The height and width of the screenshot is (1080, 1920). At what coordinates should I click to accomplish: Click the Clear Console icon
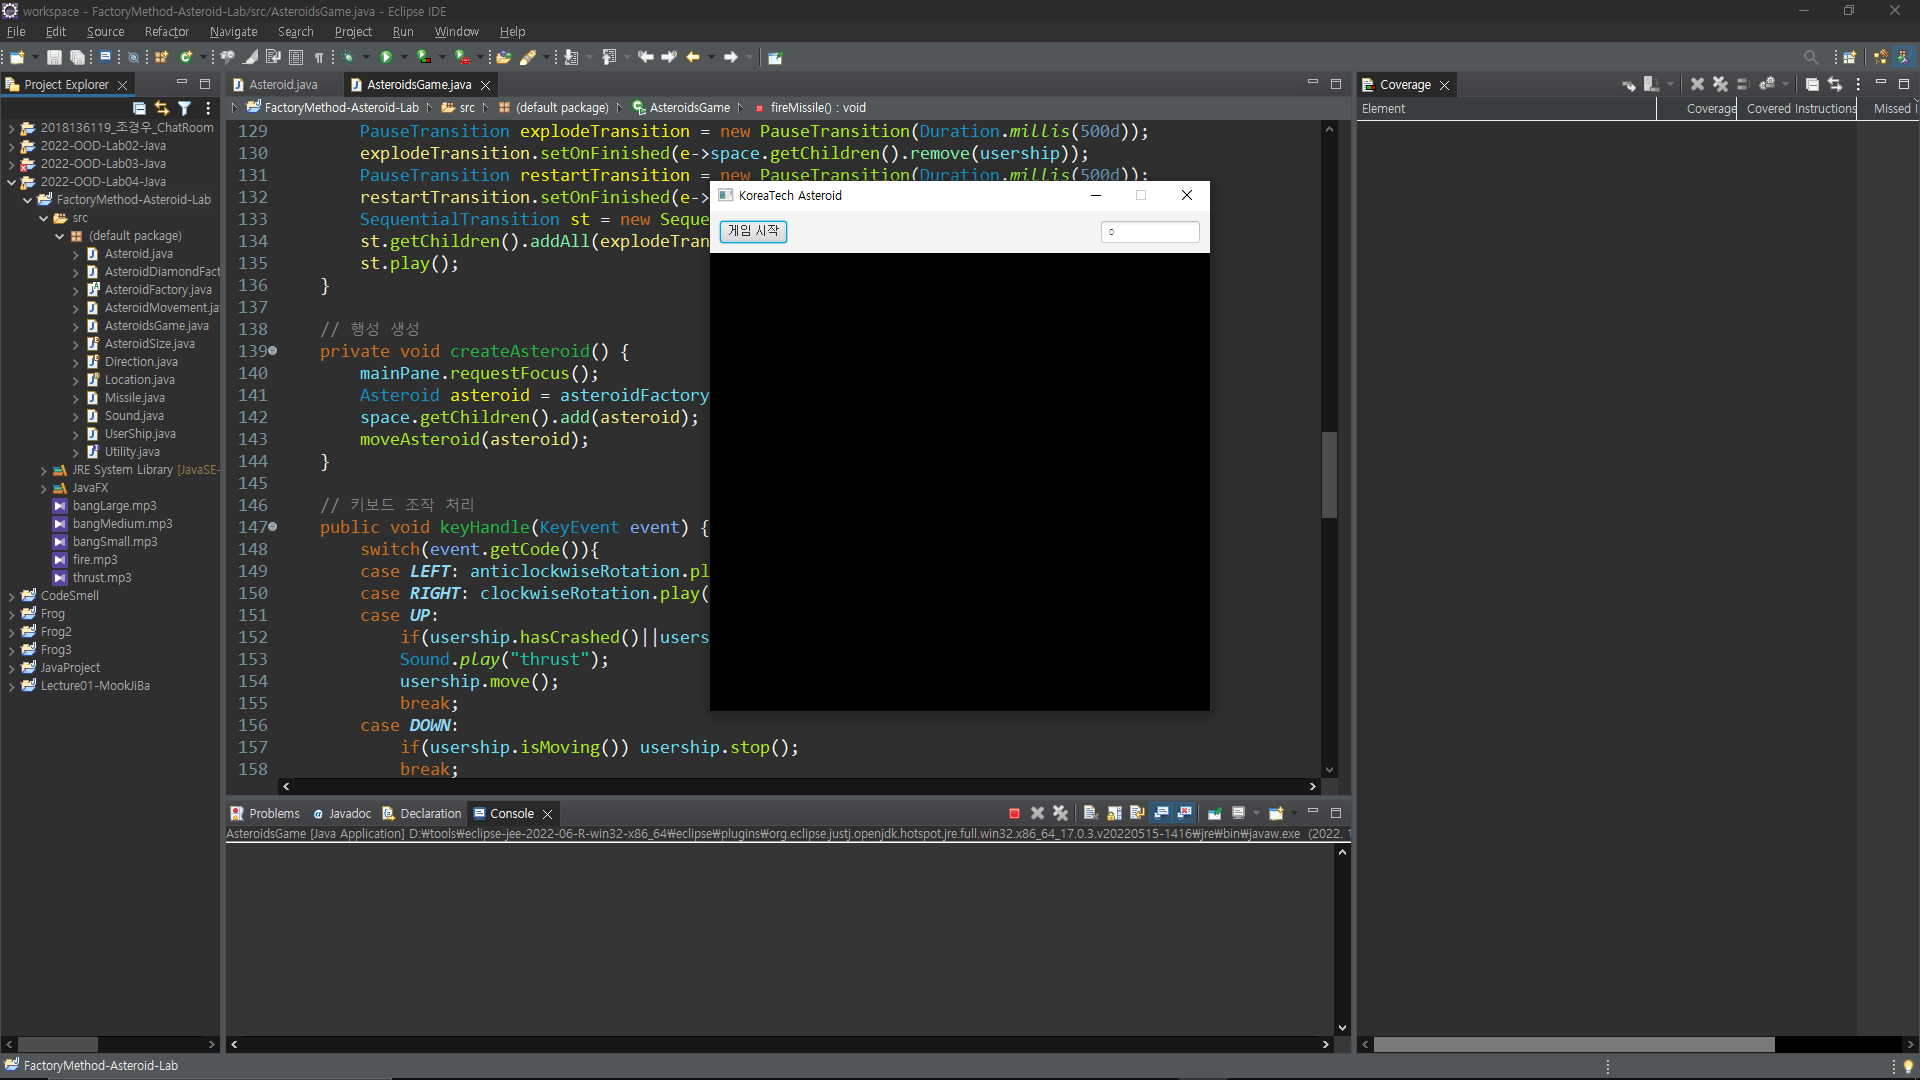(x=1091, y=814)
